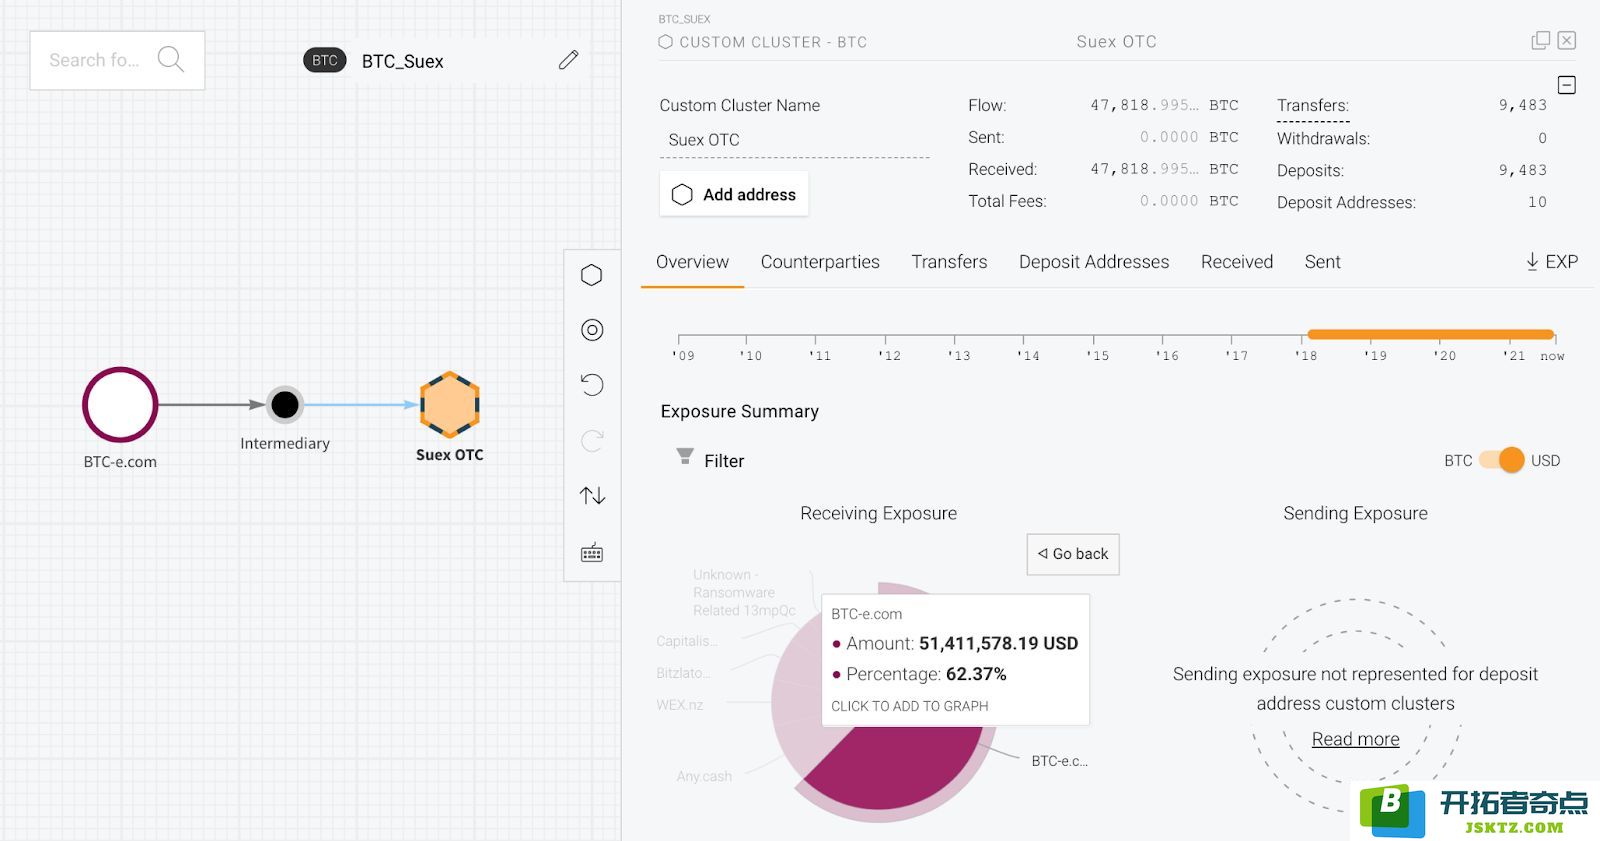Screen dimensions: 1600x841
Task: Select the black Intermediary node
Action: coord(285,404)
